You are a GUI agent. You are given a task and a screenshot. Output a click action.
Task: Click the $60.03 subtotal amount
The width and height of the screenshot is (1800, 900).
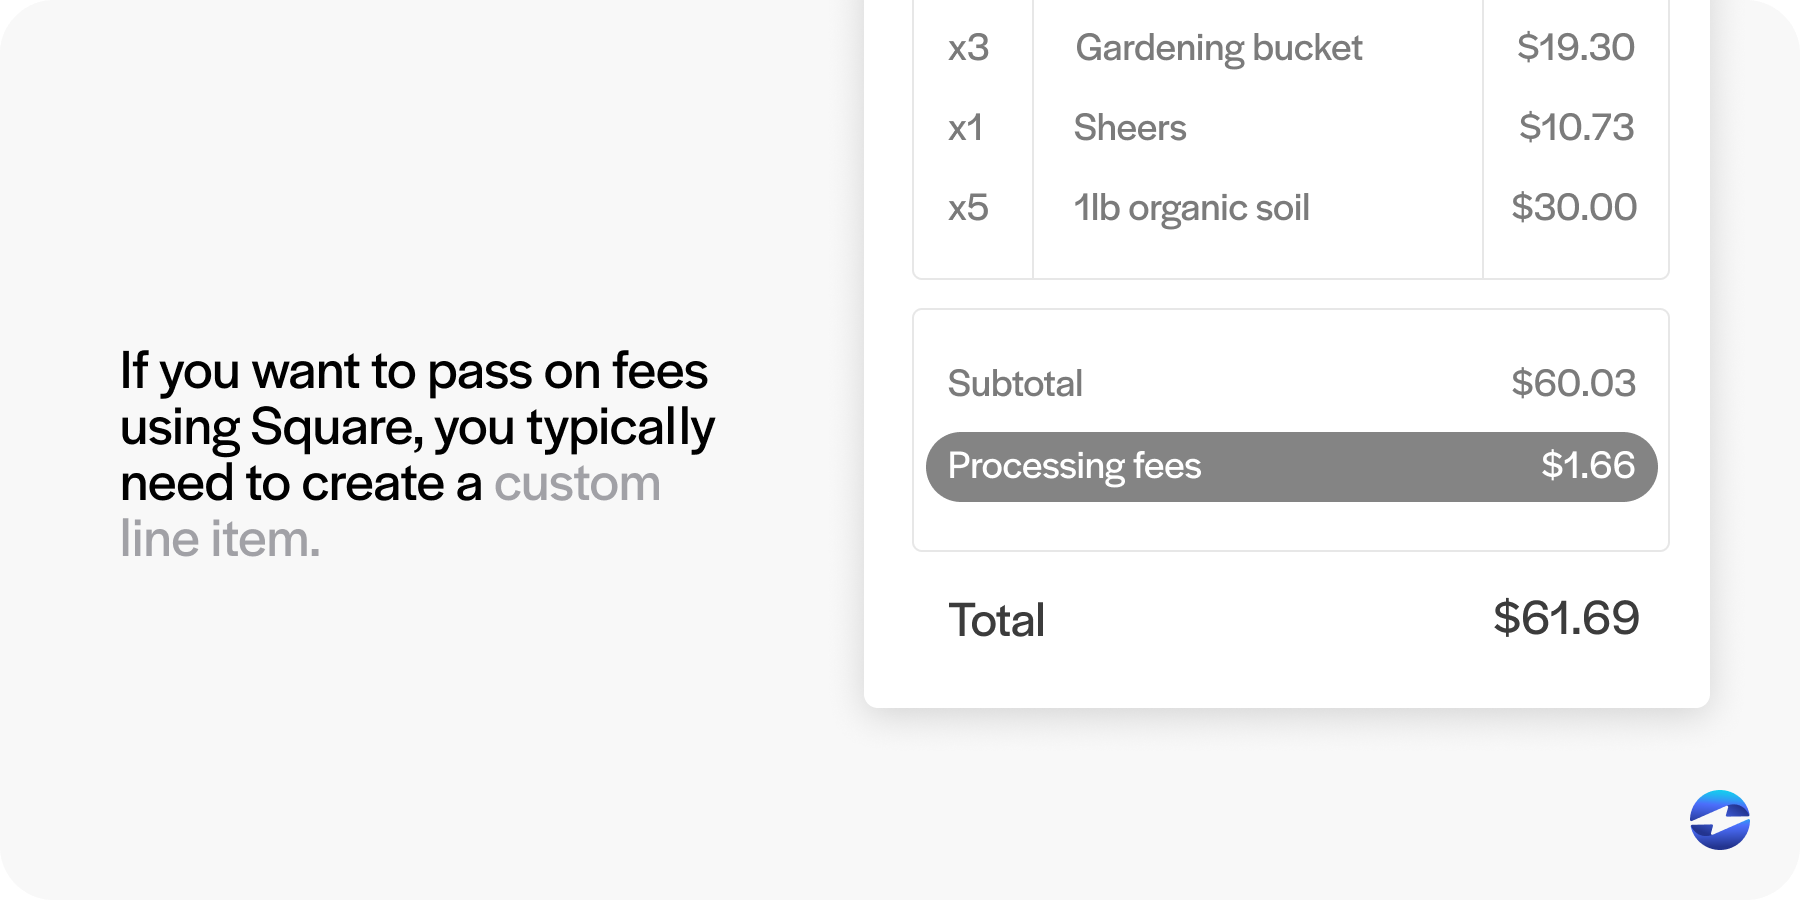coord(1573,383)
